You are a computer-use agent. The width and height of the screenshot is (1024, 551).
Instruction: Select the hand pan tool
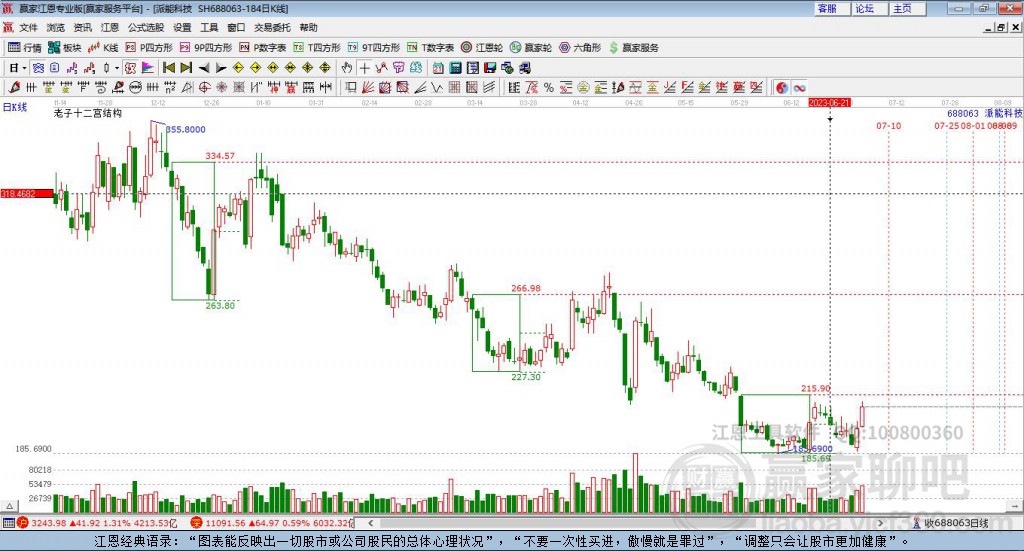pyautogui.click(x=347, y=68)
